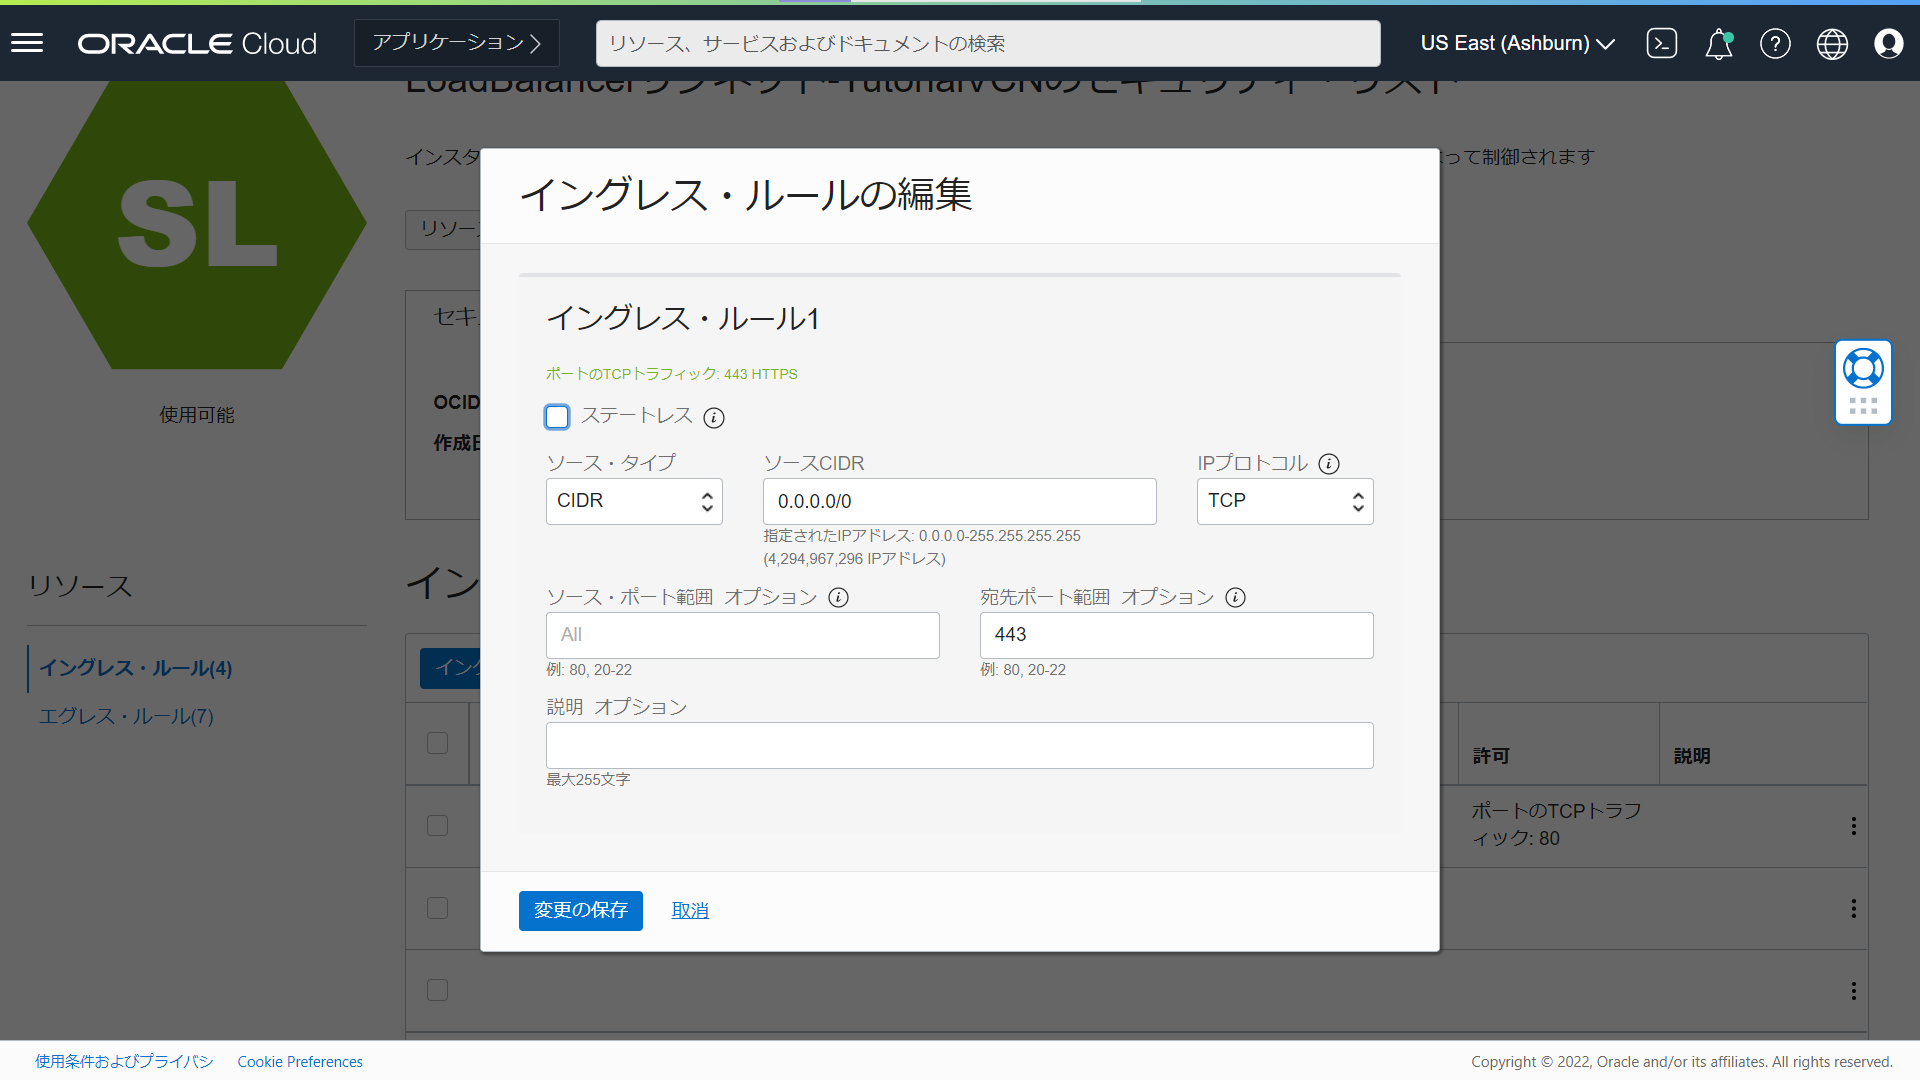Enable the ステートレス checkbox
1920x1080 pixels.
557,417
